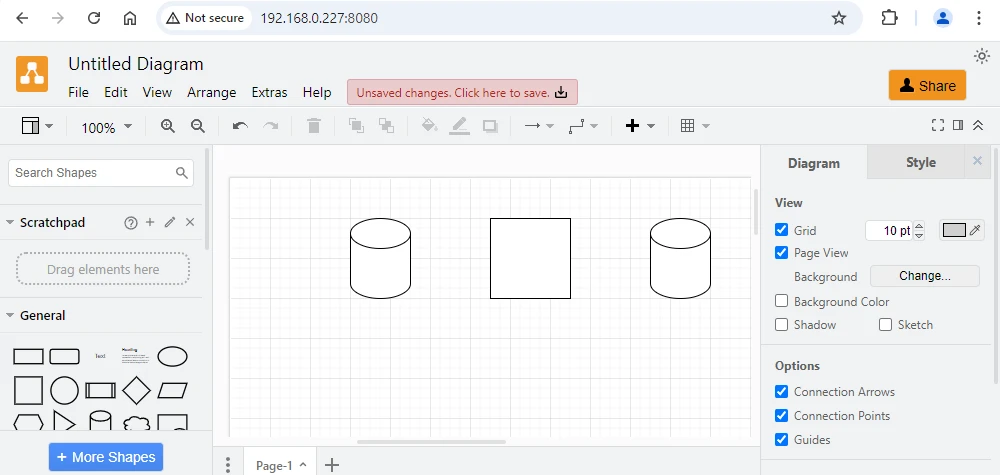Disable the Grid checkbox
Screen dimensions: 1000x475
click(x=782, y=230)
